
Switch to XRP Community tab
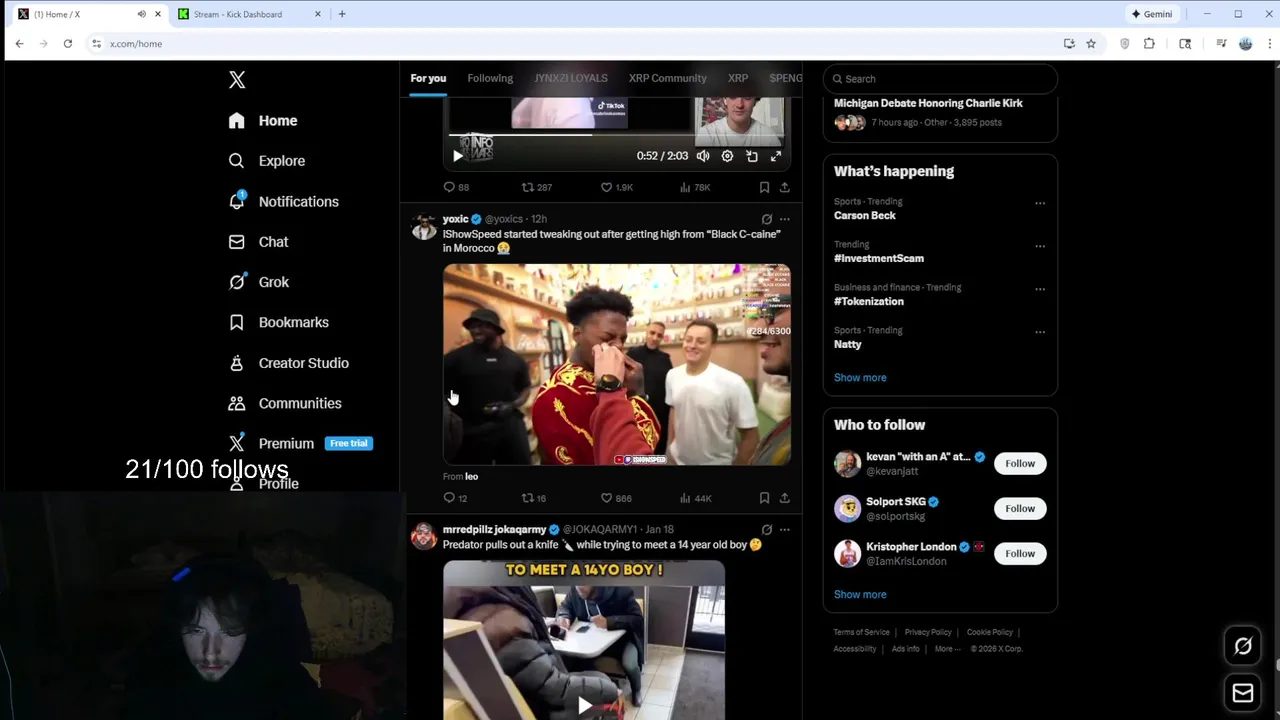point(667,78)
